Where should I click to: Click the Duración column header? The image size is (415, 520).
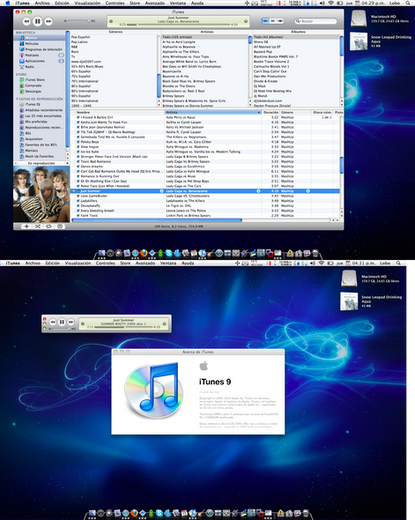(271, 113)
